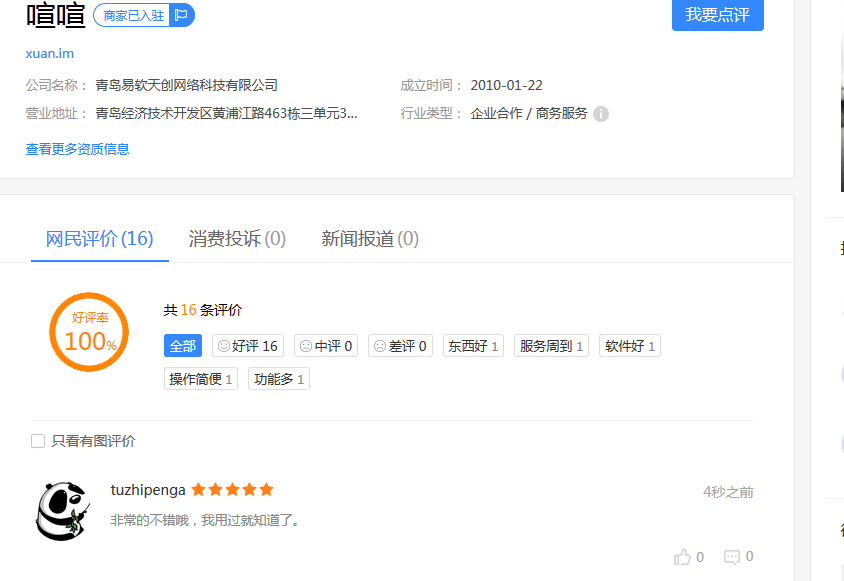The width and height of the screenshot is (844, 581).
Task: Select the 全部 filter tag
Action: point(182,346)
